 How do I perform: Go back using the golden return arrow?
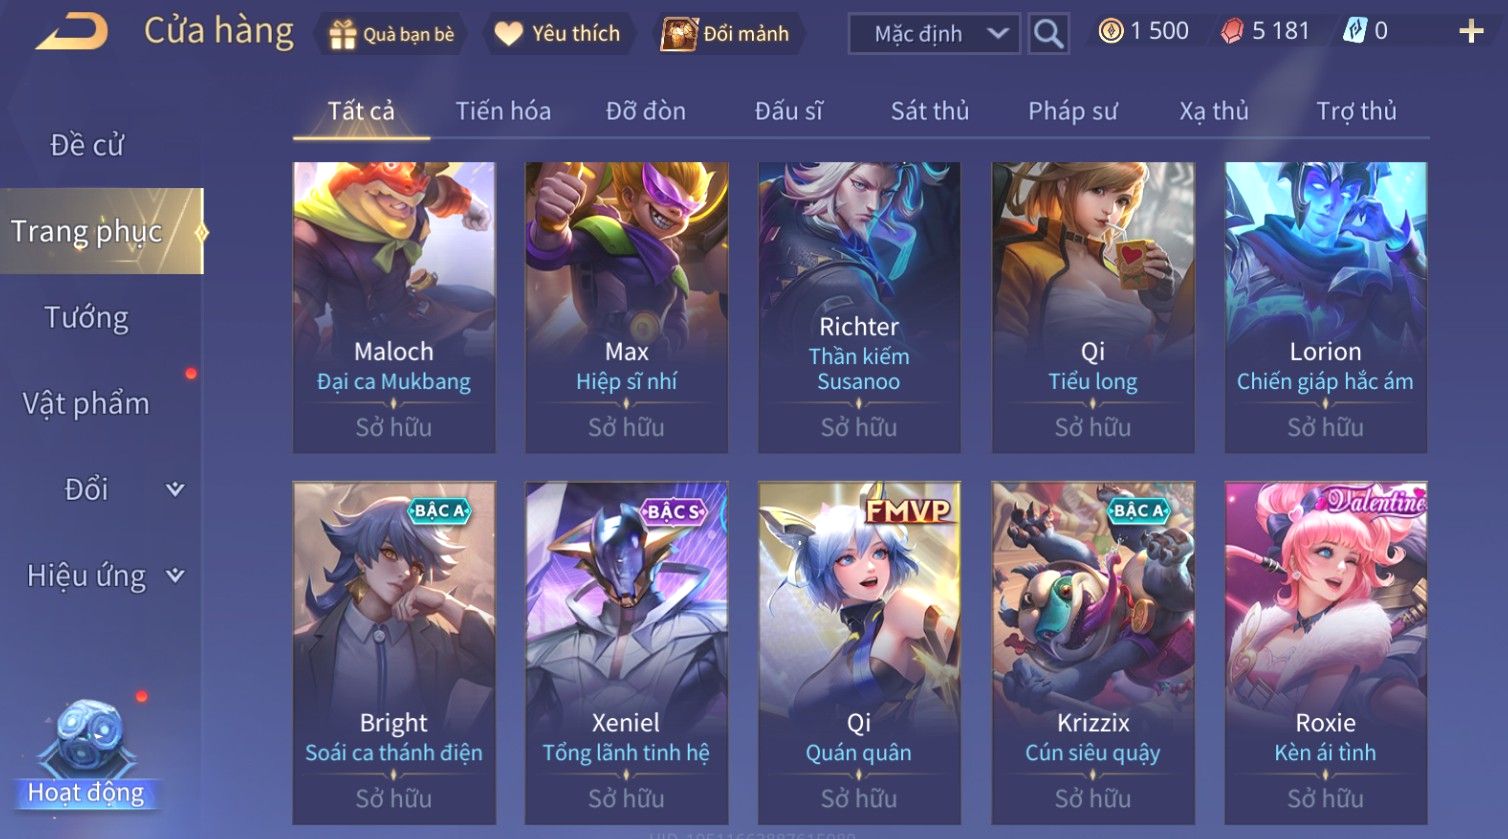tap(72, 32)
